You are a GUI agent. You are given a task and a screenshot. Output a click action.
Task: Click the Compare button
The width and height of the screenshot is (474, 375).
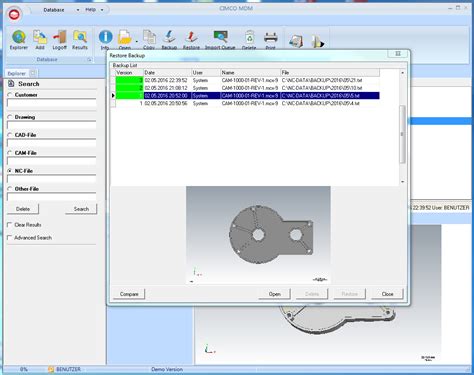click(129, 294)
